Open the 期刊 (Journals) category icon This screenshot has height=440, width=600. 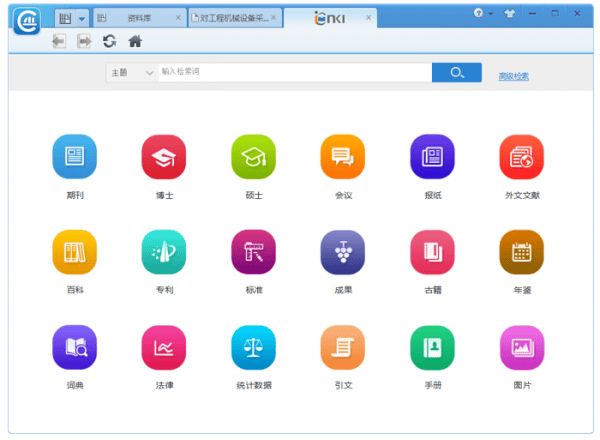pyautogui.click(x=74, y=156)
